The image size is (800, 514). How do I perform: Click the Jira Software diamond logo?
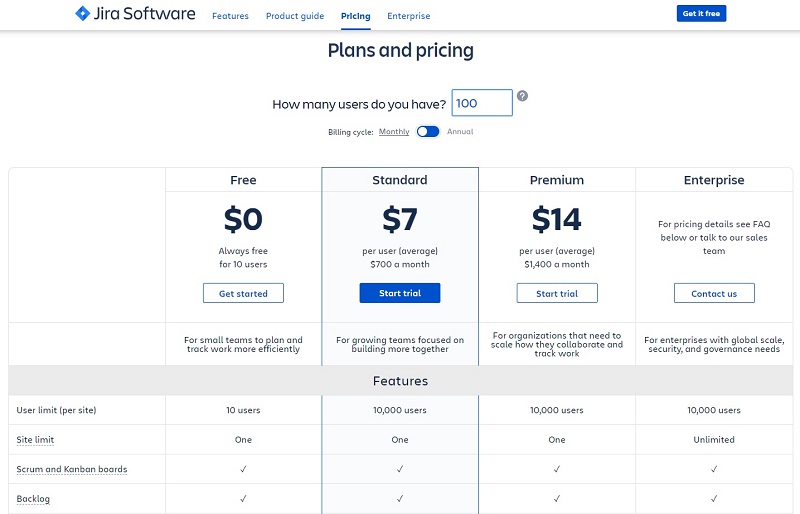[82, 13]
